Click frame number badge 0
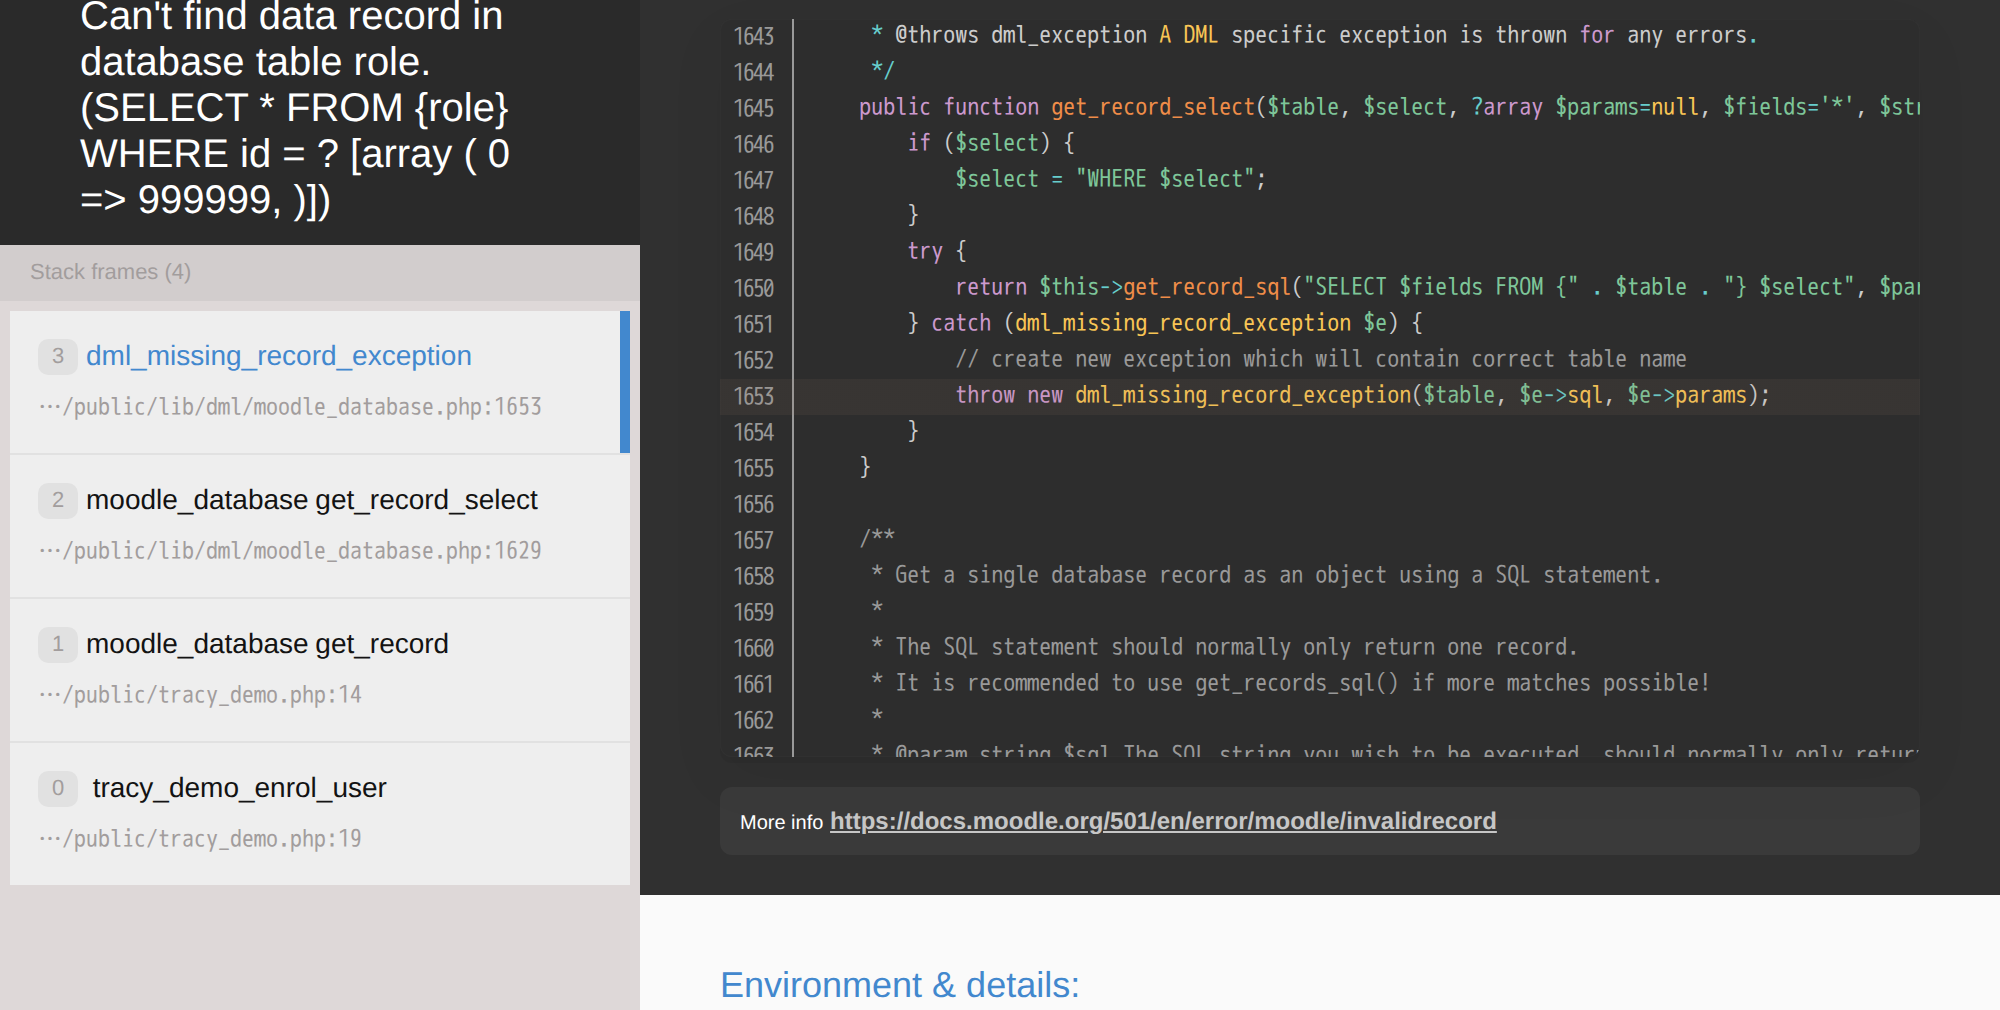 [58, 788]
